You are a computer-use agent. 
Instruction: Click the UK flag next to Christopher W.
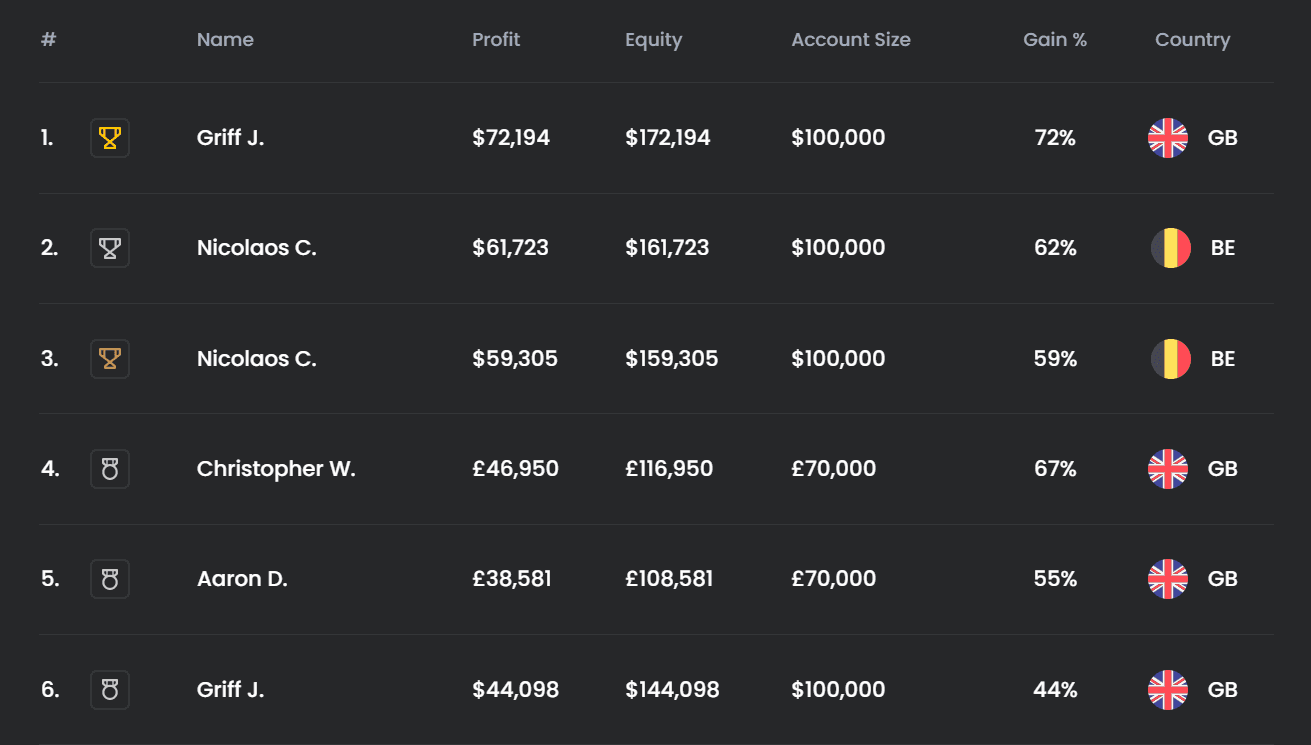(x=1168, y=469)
